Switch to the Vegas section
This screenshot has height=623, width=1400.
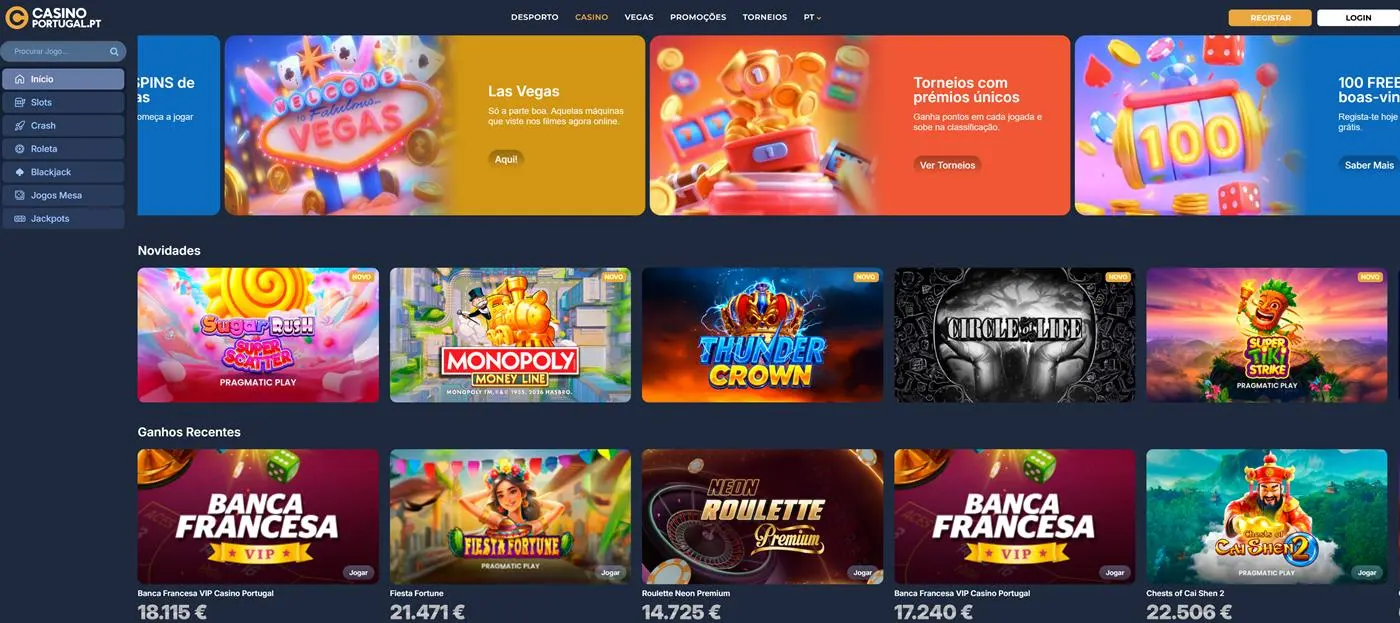tap(639, 17)
